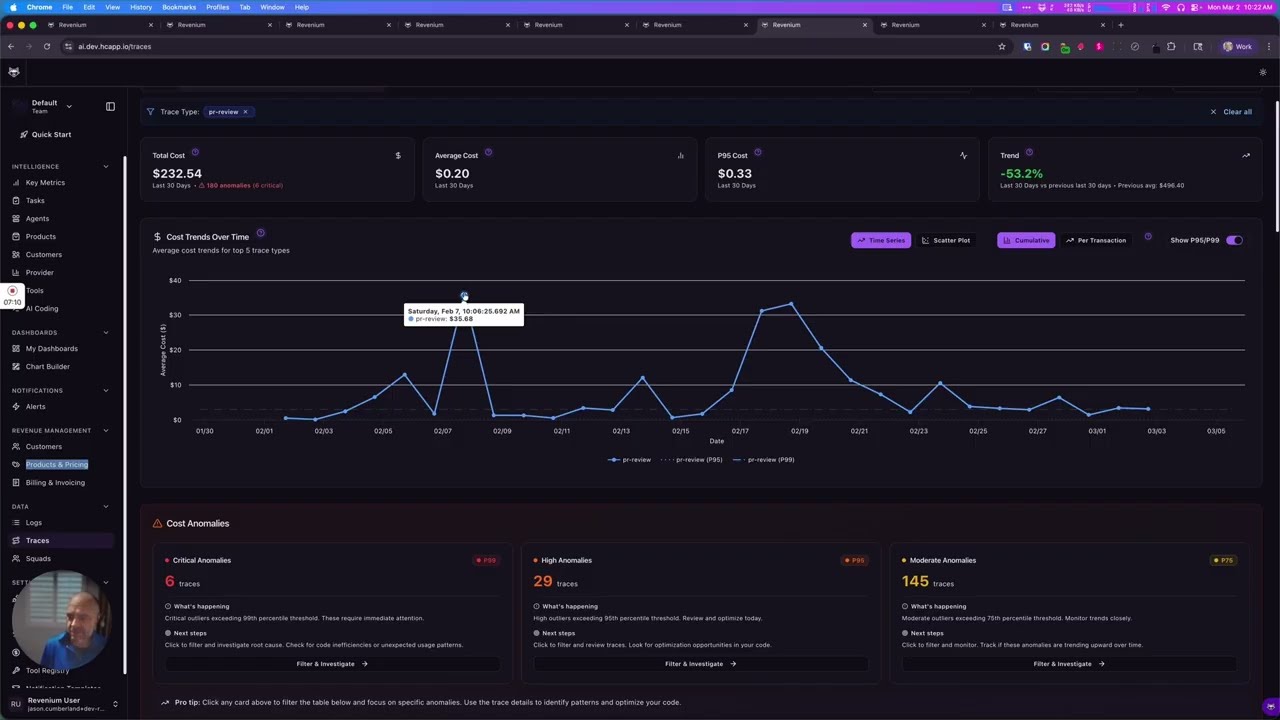Click Clear all filters
The height and width of the screenshot is (720, 1280).
[1231, 112]
